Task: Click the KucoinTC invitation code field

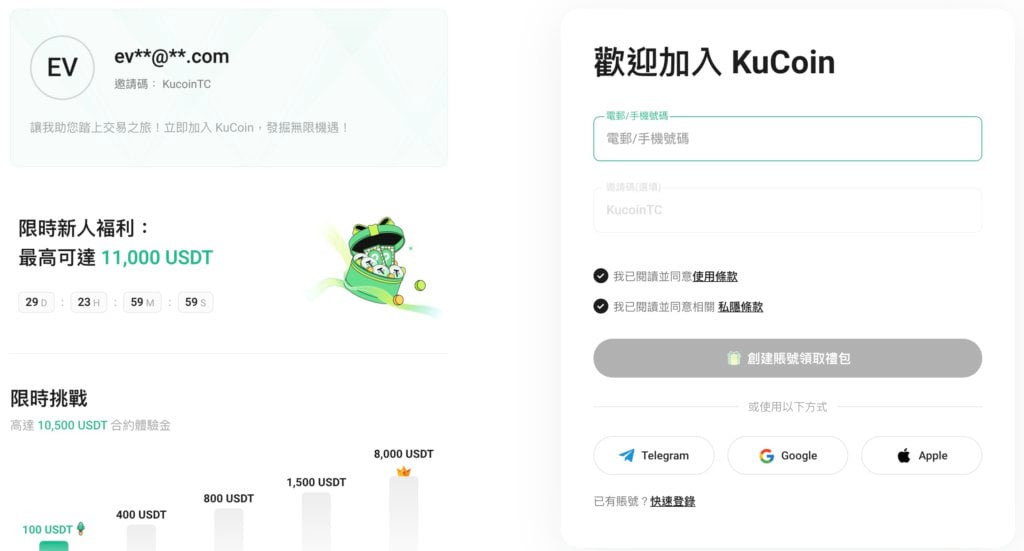Action: pos(788,210)
